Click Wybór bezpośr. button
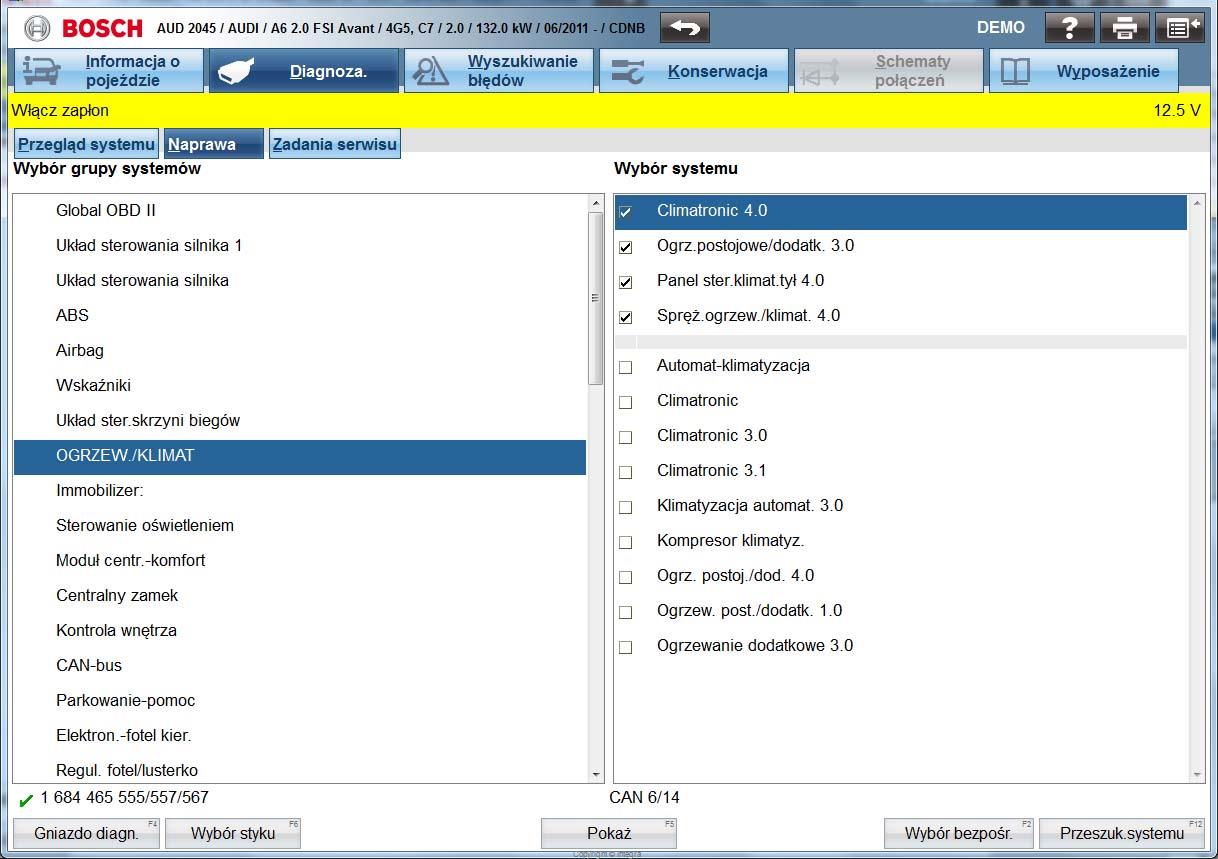Image resolution: width=1218 pixels, height=859 pixels. (958, 833)
